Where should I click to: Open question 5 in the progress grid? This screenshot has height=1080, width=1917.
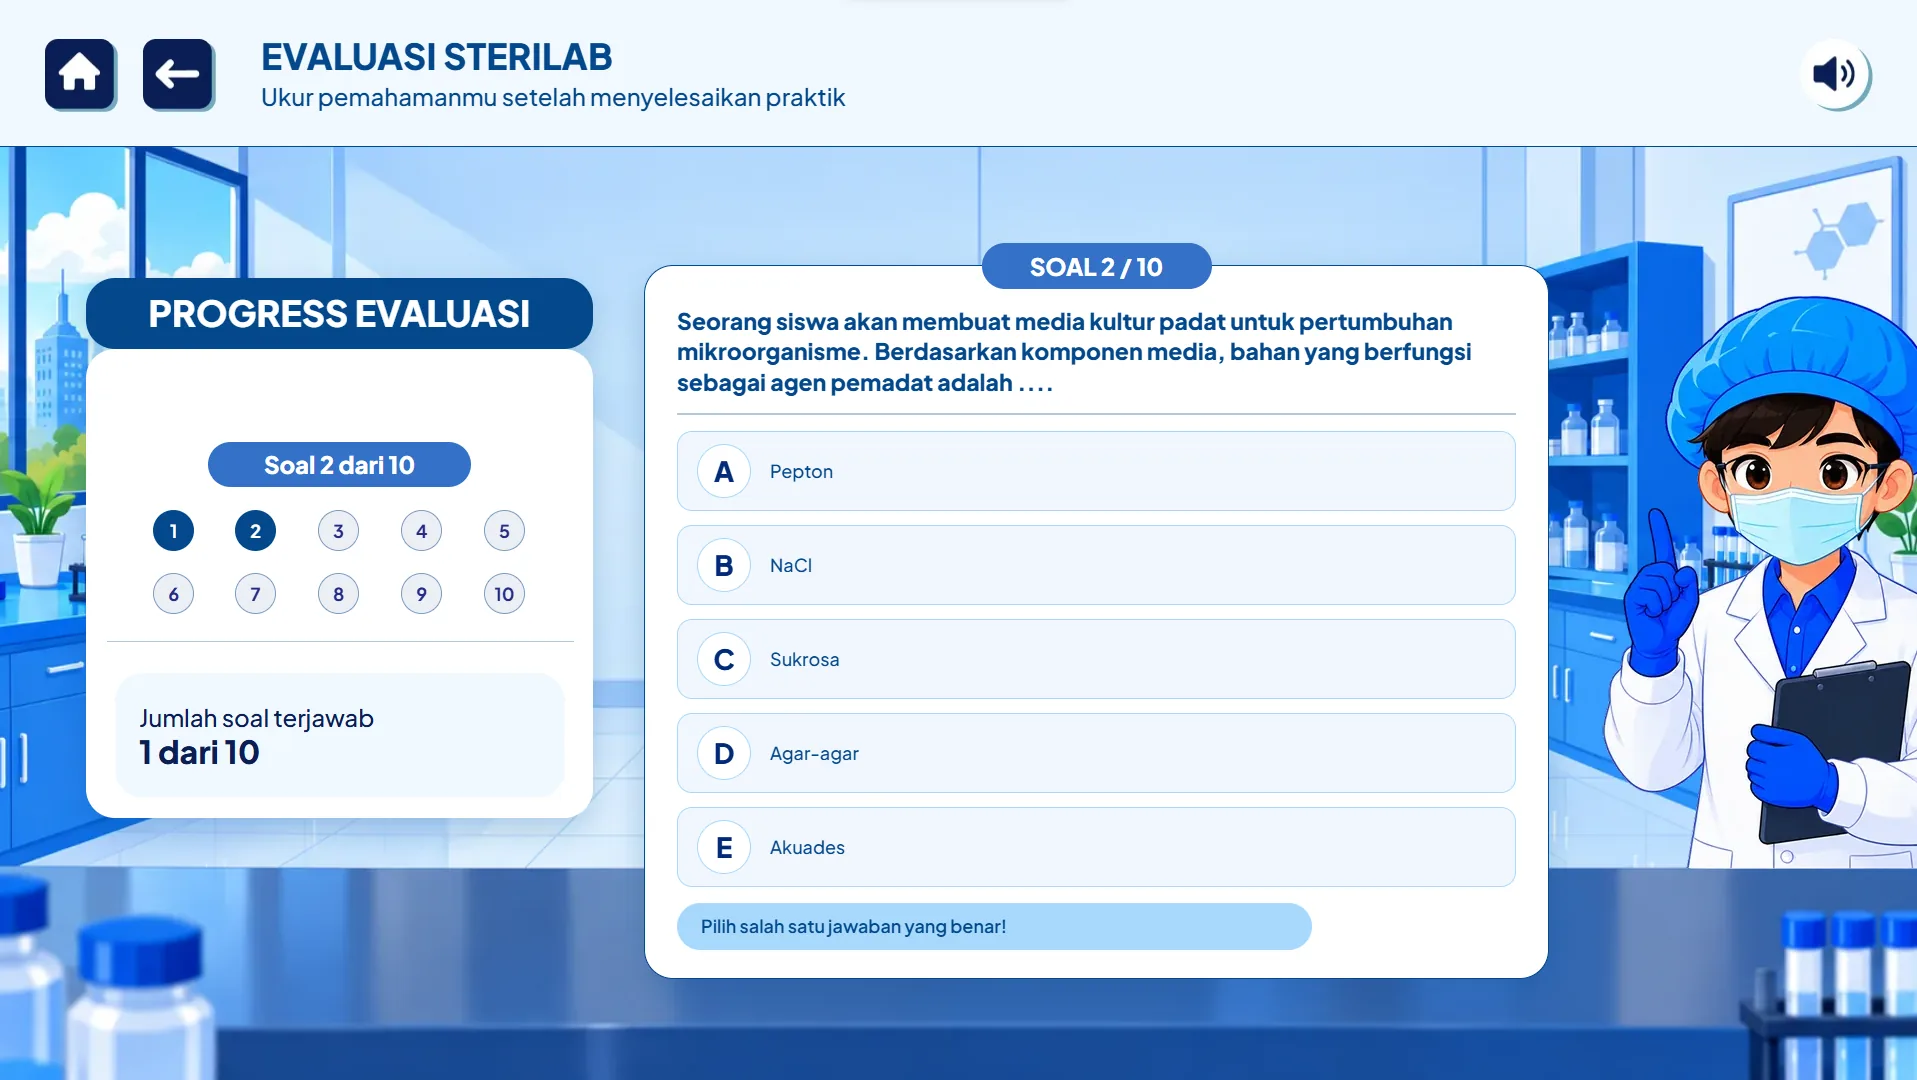(x=504, y=531)
